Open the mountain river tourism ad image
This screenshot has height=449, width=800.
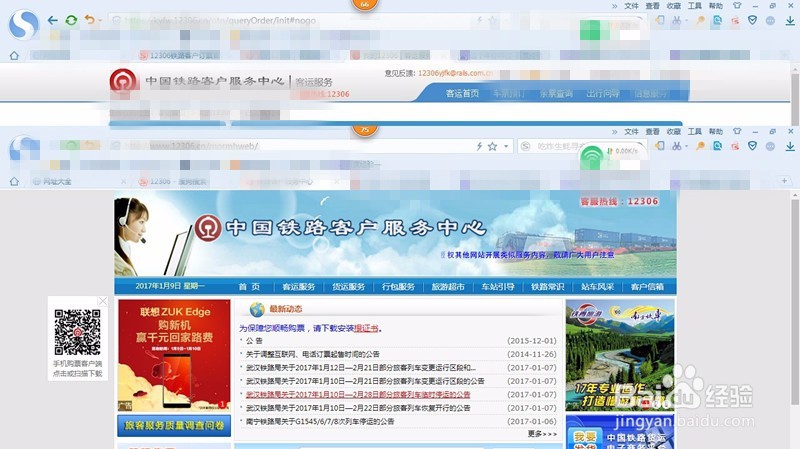tap(620, 355)
